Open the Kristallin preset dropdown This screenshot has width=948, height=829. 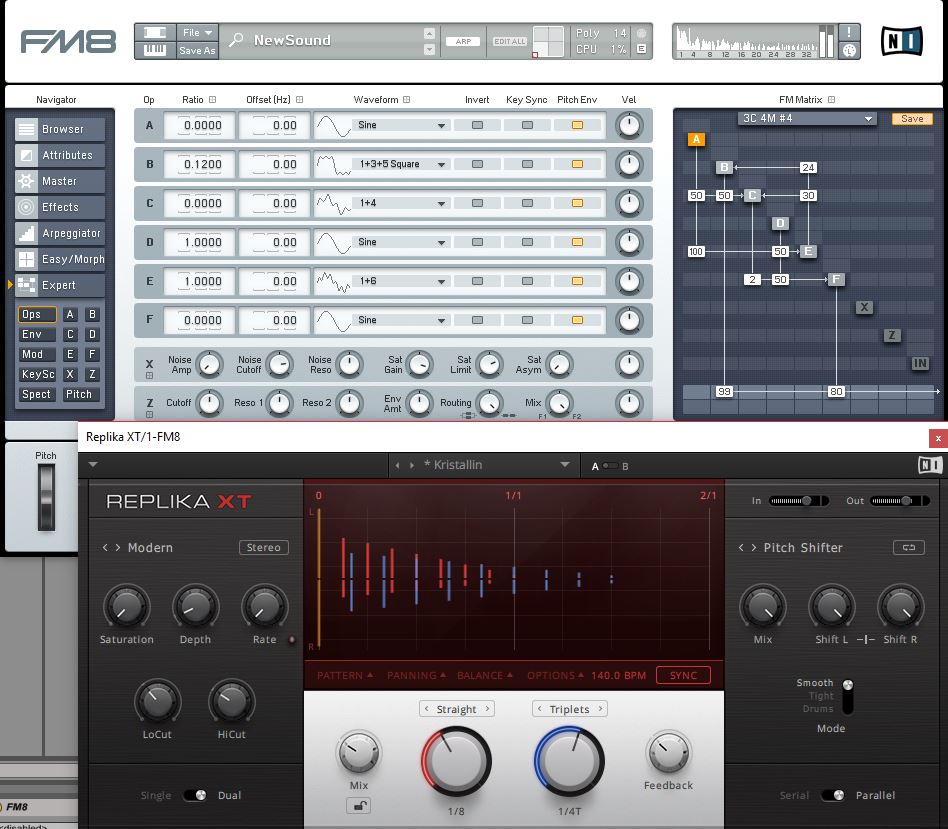(x=565, y=464)
